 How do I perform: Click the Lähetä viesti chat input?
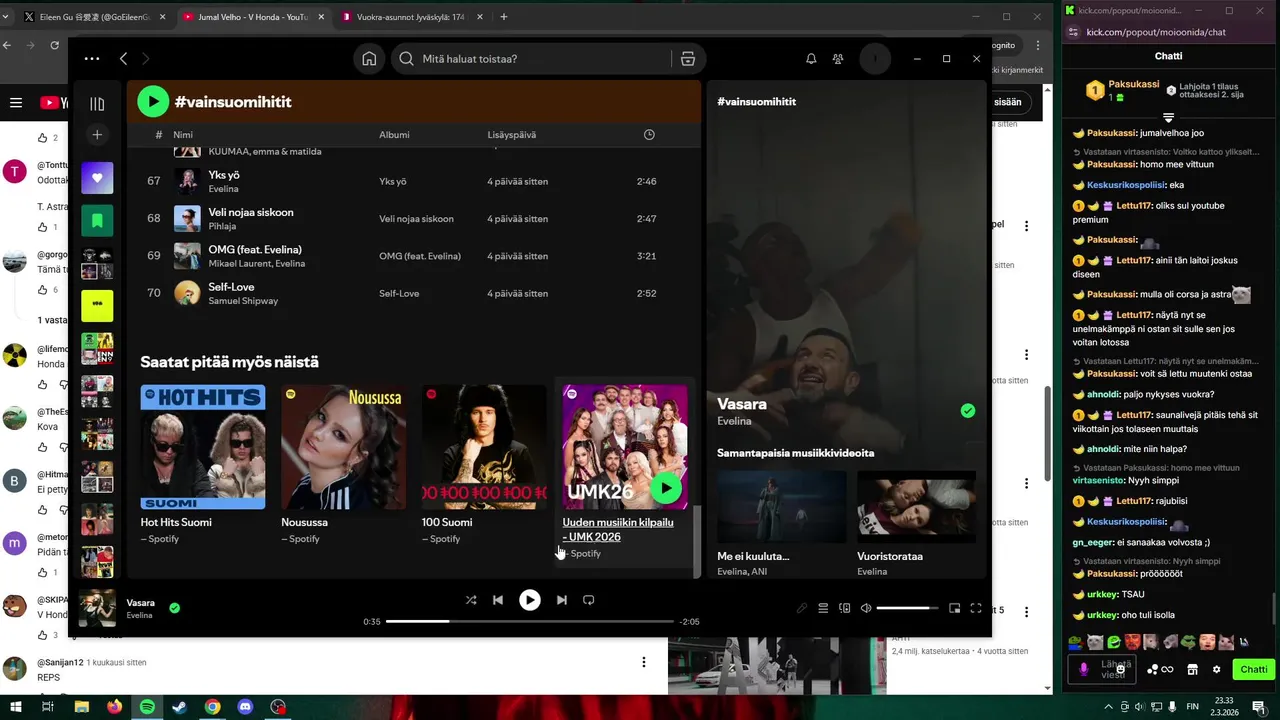click(x=1115, y=670)
